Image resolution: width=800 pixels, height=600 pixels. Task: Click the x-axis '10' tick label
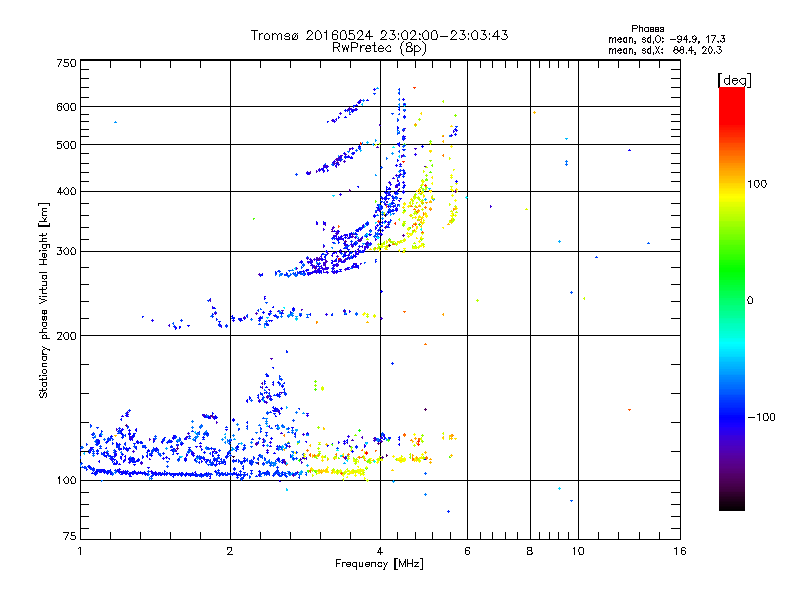[x=578, y=551]
